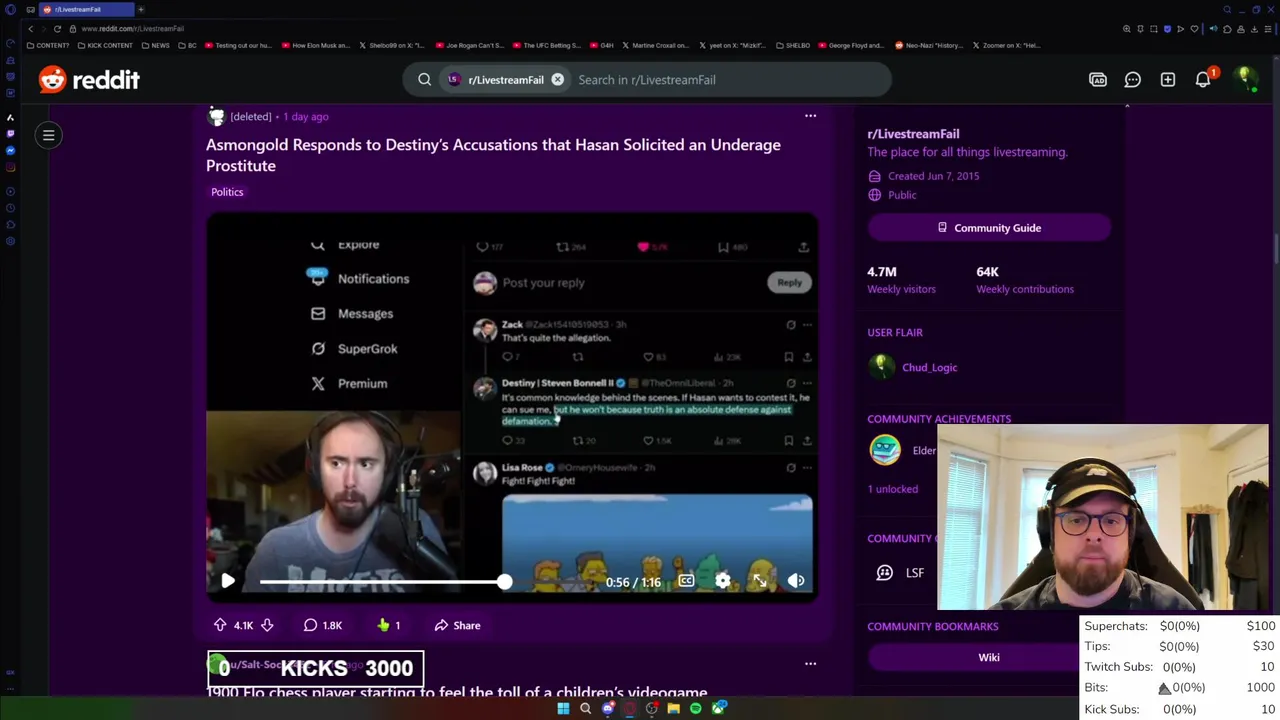Upvote the Asmongold post
This screenshot has width=1280, height=720.
click(x=220, y=625)
